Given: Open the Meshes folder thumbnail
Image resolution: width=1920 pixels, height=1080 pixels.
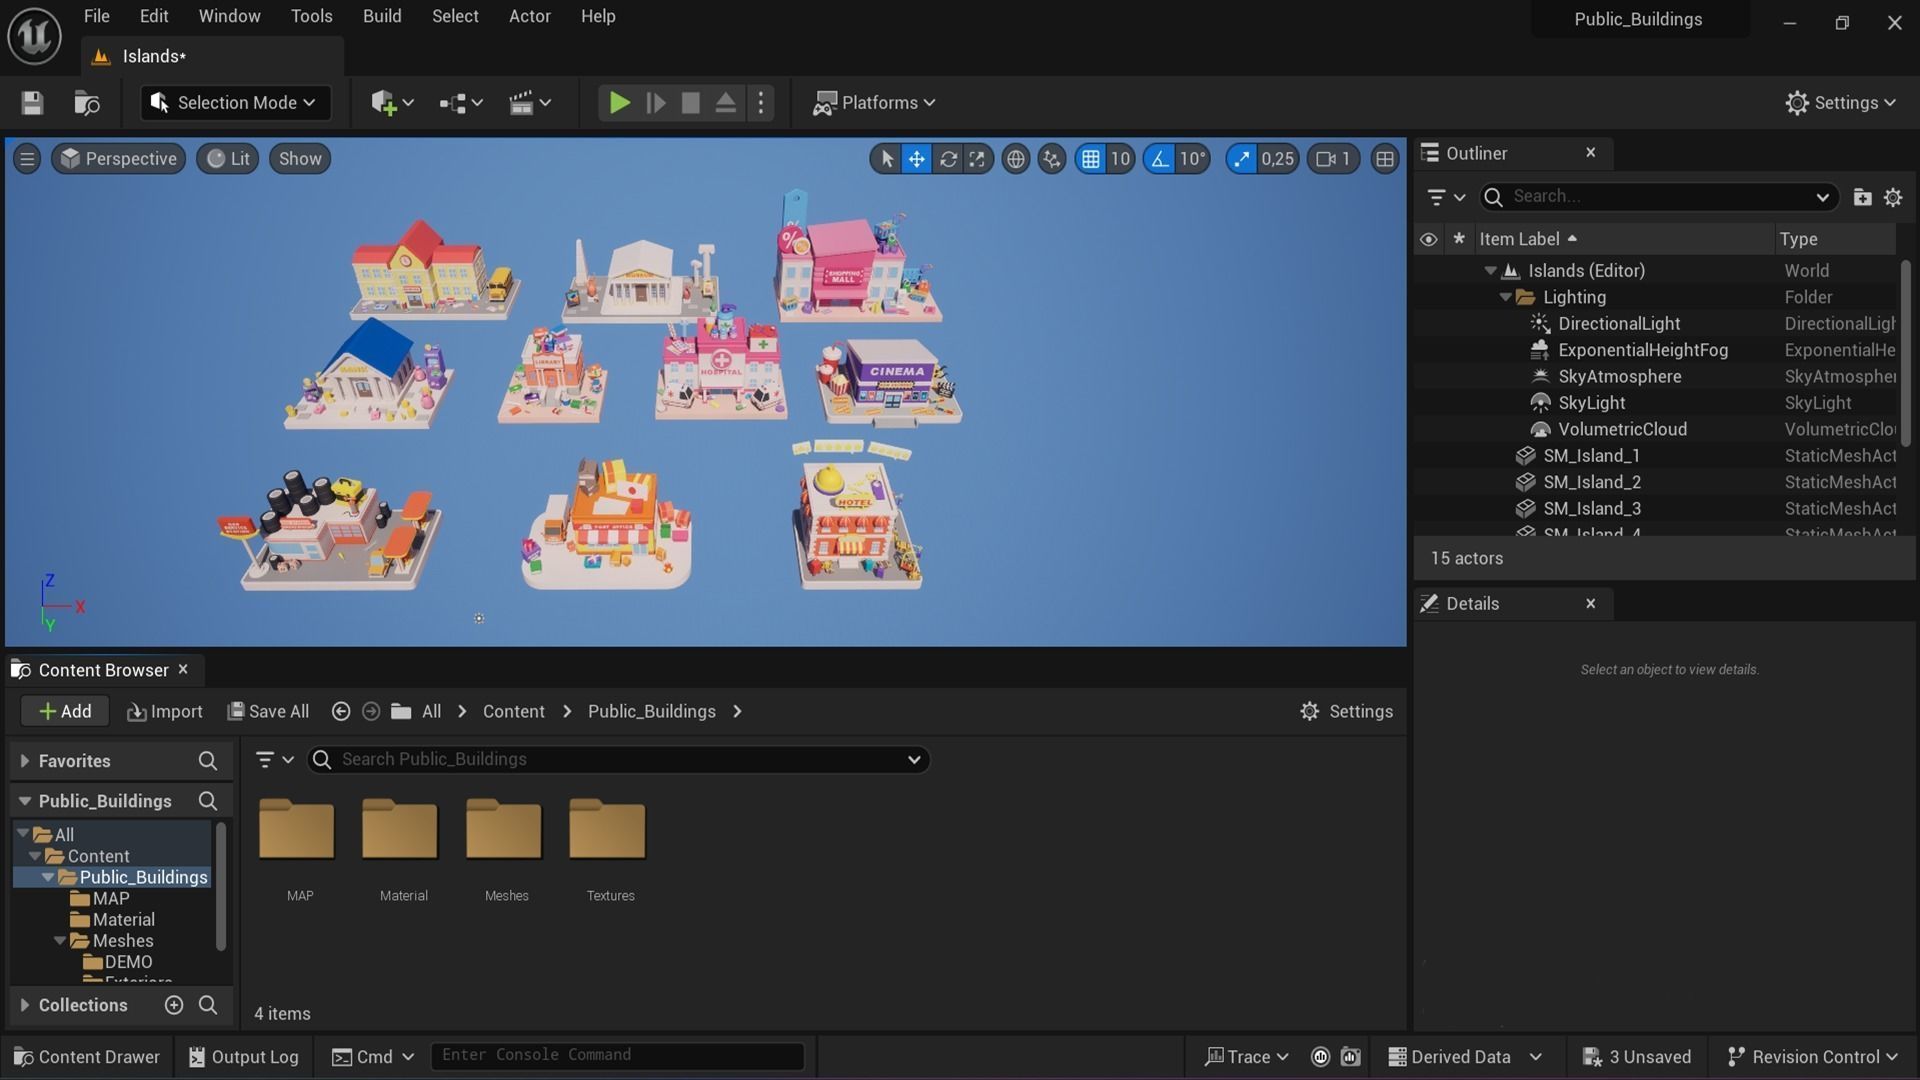Looking at the screenshot, I should click(504, 830).
